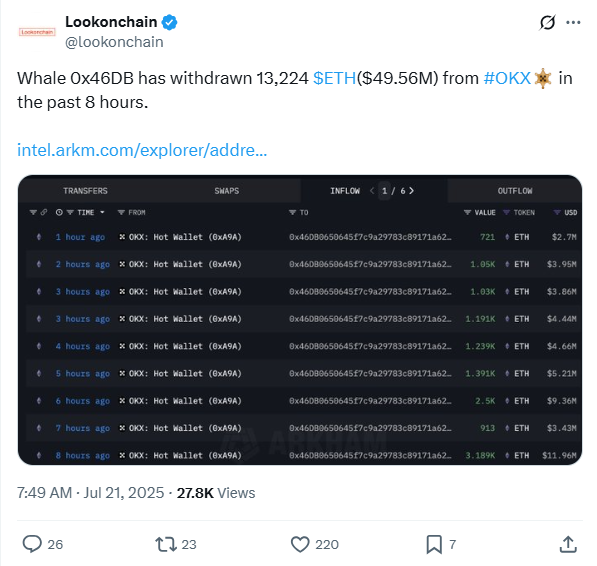This screenshot has height=566, width=597.
Task: Click the Grok slashed-circle icon
Action: pos(548,22)
